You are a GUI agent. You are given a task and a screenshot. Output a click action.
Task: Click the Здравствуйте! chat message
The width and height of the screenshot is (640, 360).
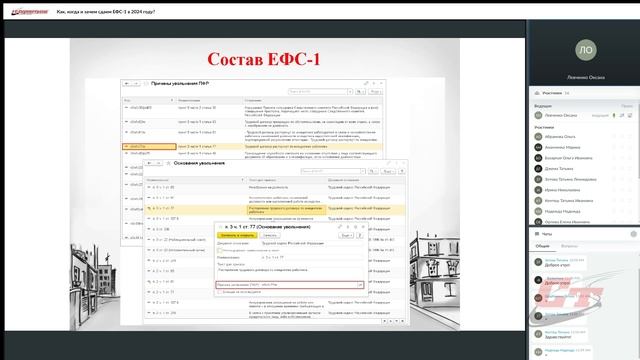(x=558, y=337)
